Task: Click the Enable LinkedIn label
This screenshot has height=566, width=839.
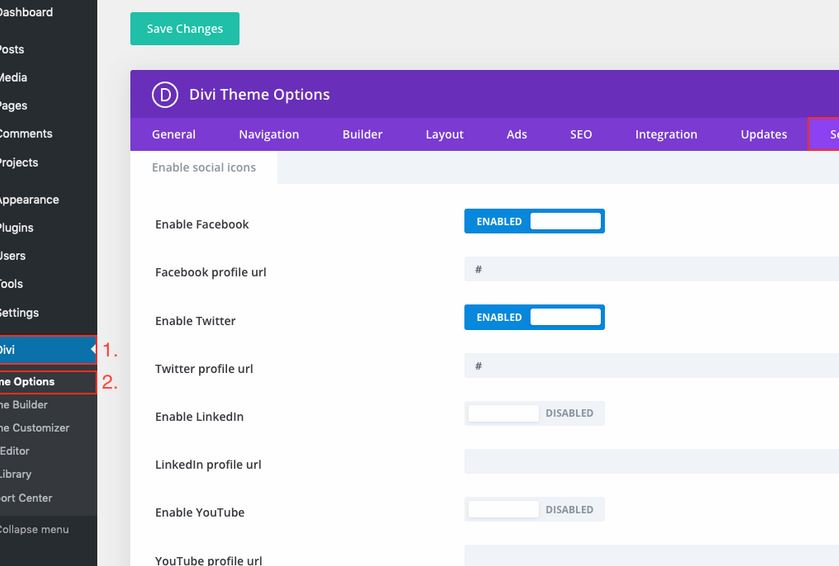Action: [199, 416]
